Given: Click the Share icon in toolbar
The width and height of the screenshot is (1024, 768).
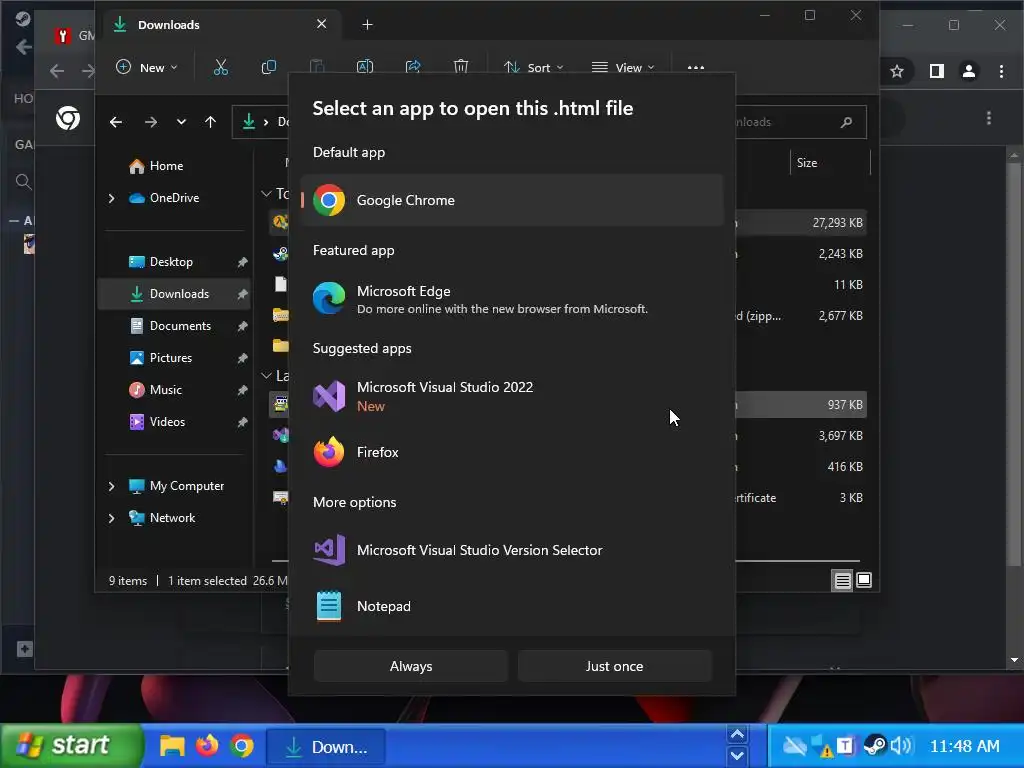Looking at the screenshot, I should [413, 67].
